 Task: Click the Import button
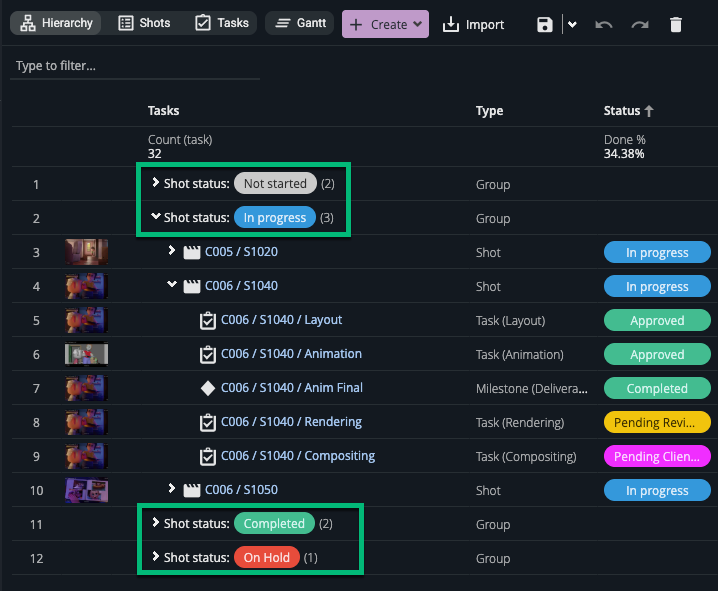click(474, 25)
